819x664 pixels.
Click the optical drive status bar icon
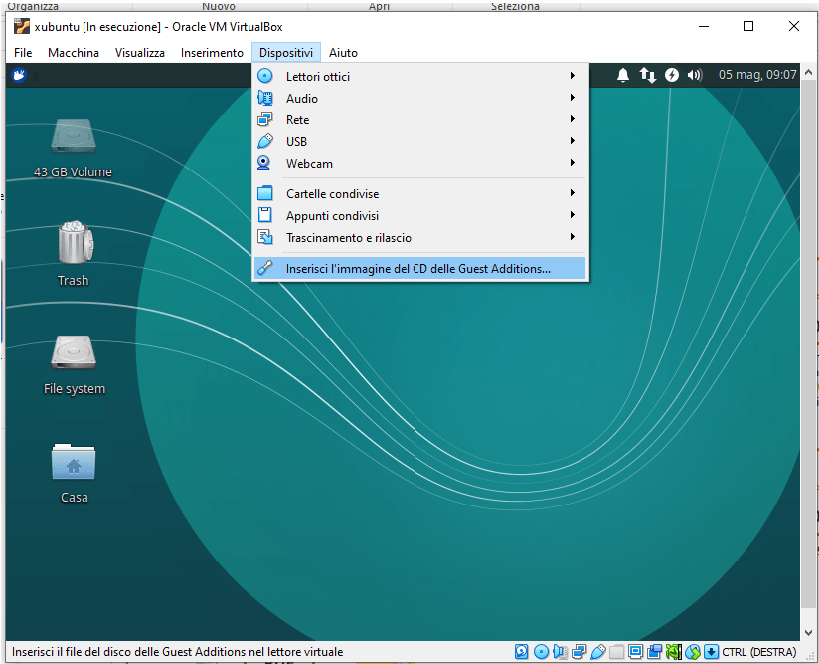(x=541, y=652)
